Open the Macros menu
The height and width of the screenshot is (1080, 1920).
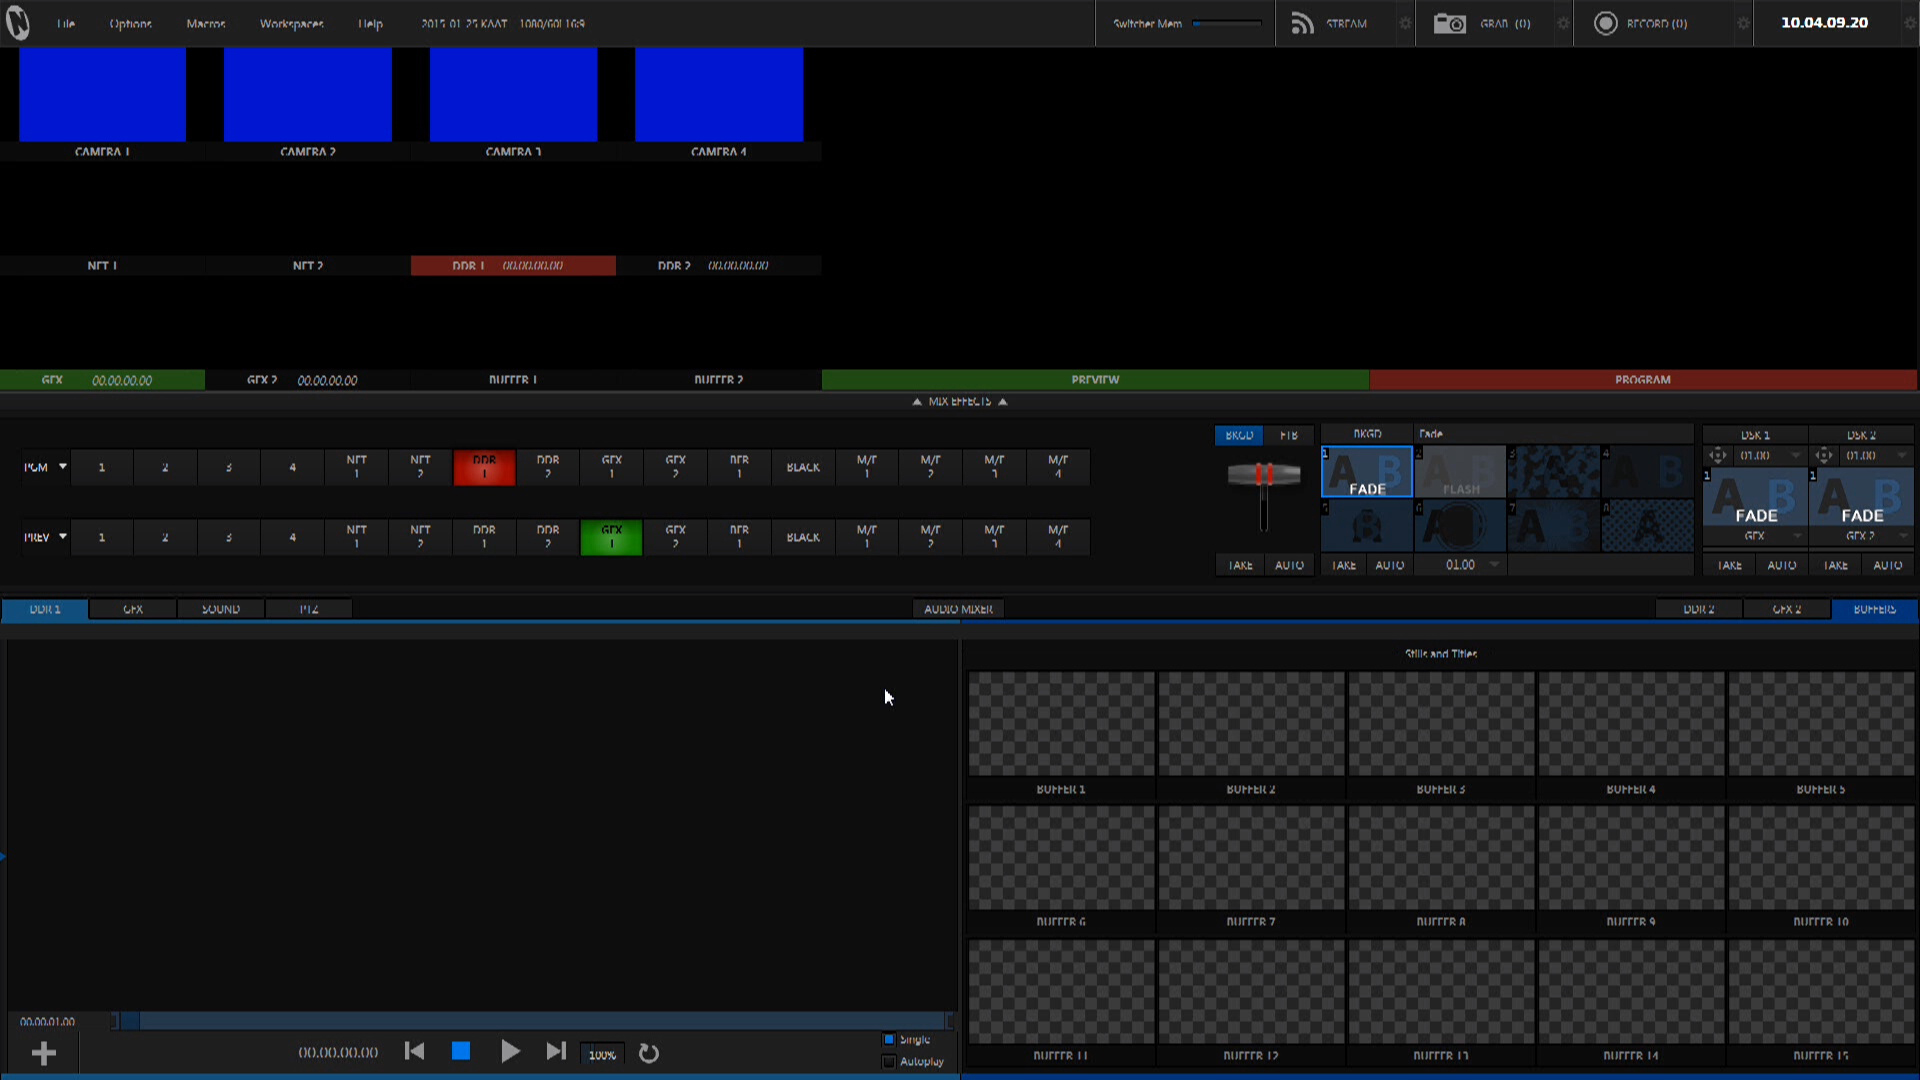tap(206, 23)
